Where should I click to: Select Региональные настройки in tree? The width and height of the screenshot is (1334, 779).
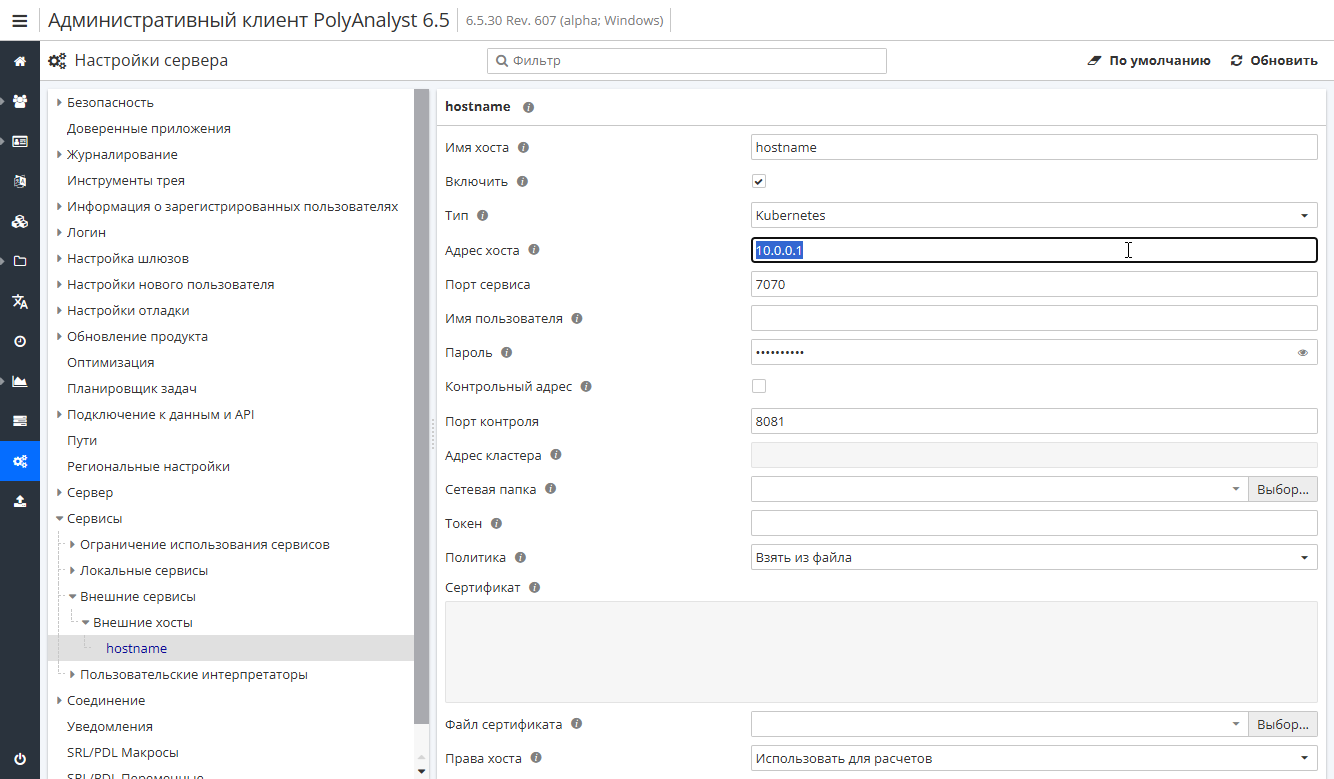tap(148, 466)
